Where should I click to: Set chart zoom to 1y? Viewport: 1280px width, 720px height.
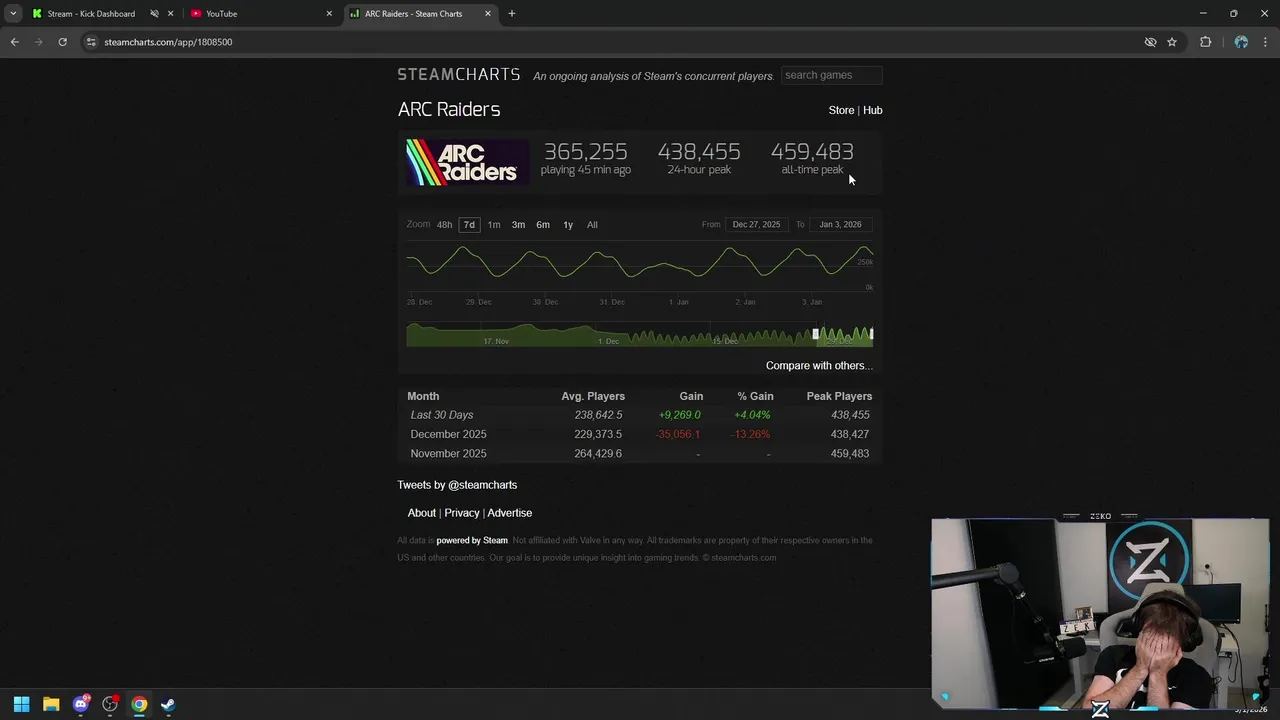pyautogui.click(x=568, y=225)
